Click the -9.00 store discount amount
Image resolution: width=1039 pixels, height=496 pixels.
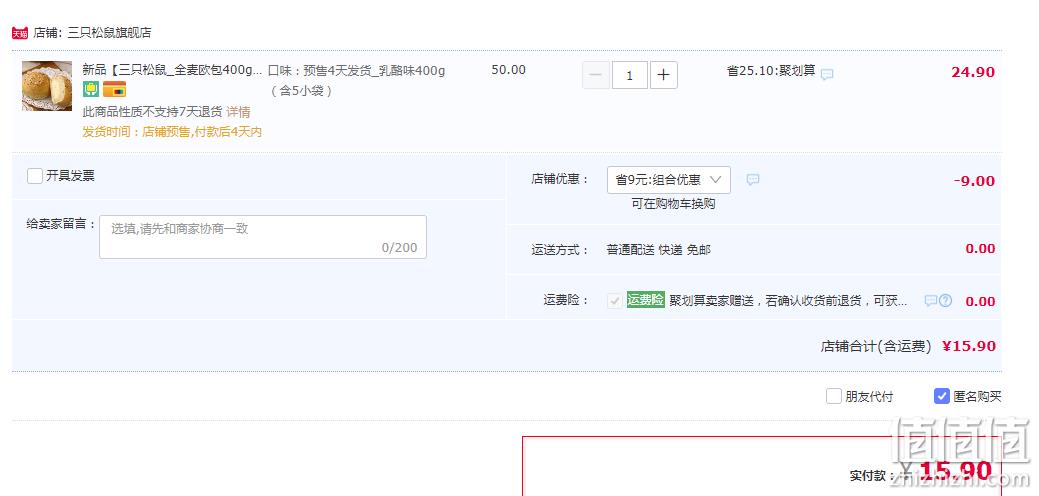coord(975,181)
